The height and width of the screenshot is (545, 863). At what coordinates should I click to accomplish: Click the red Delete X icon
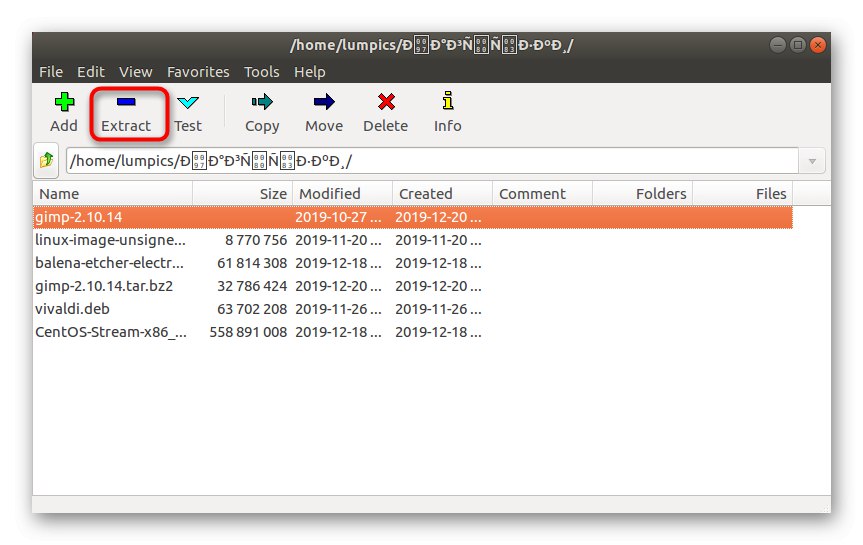[386, 102]
